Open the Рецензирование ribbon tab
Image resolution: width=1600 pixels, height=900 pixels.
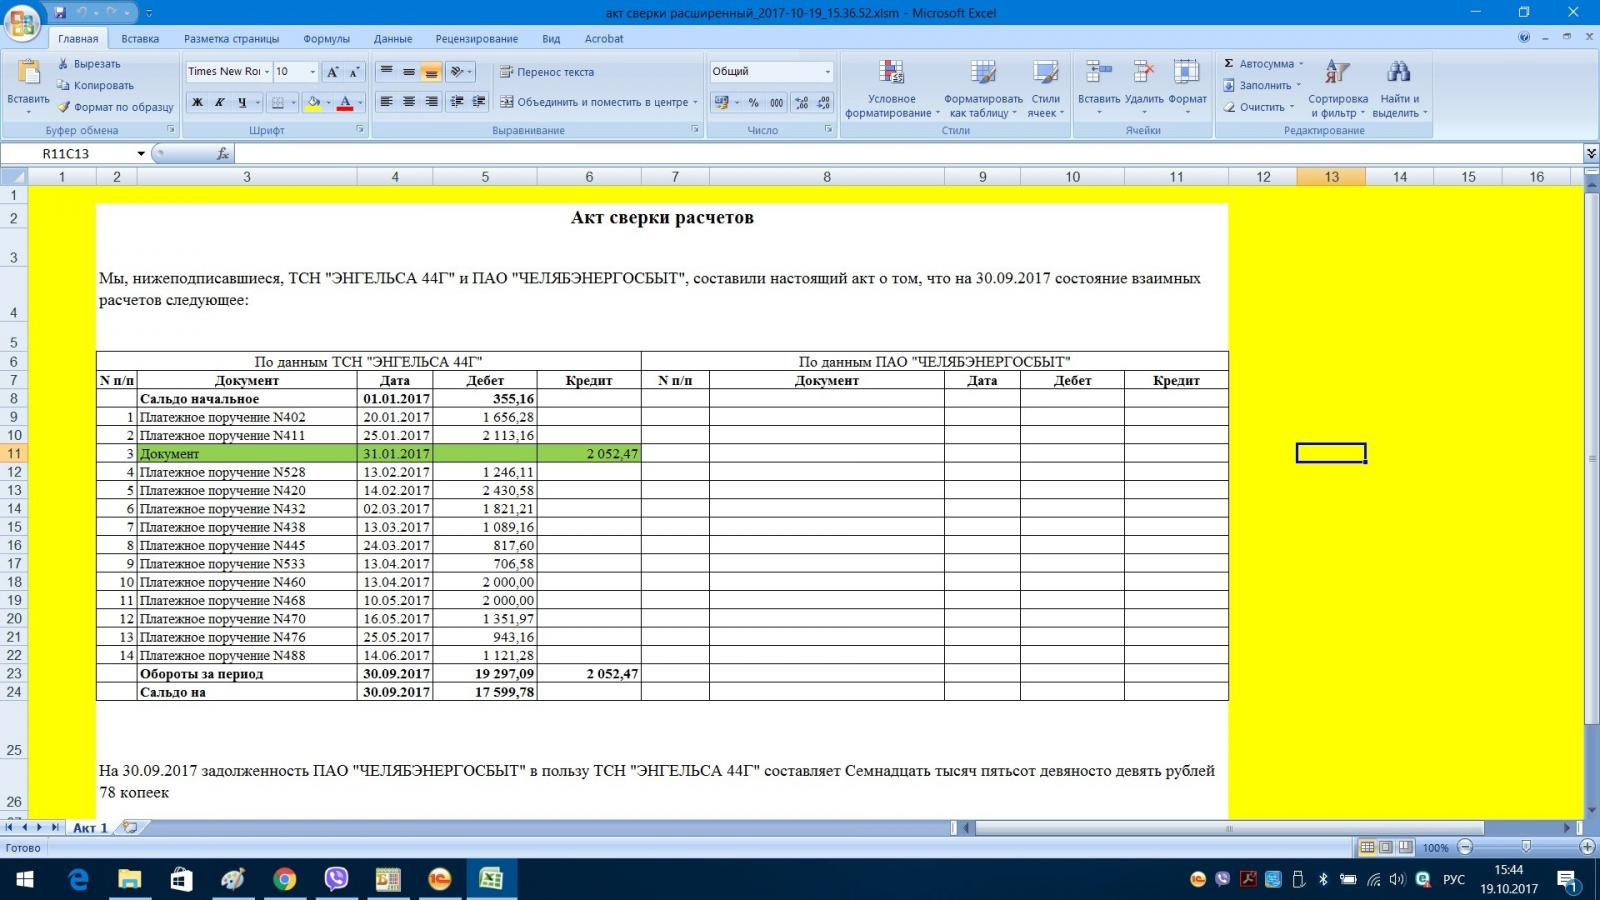pos(476,39)
